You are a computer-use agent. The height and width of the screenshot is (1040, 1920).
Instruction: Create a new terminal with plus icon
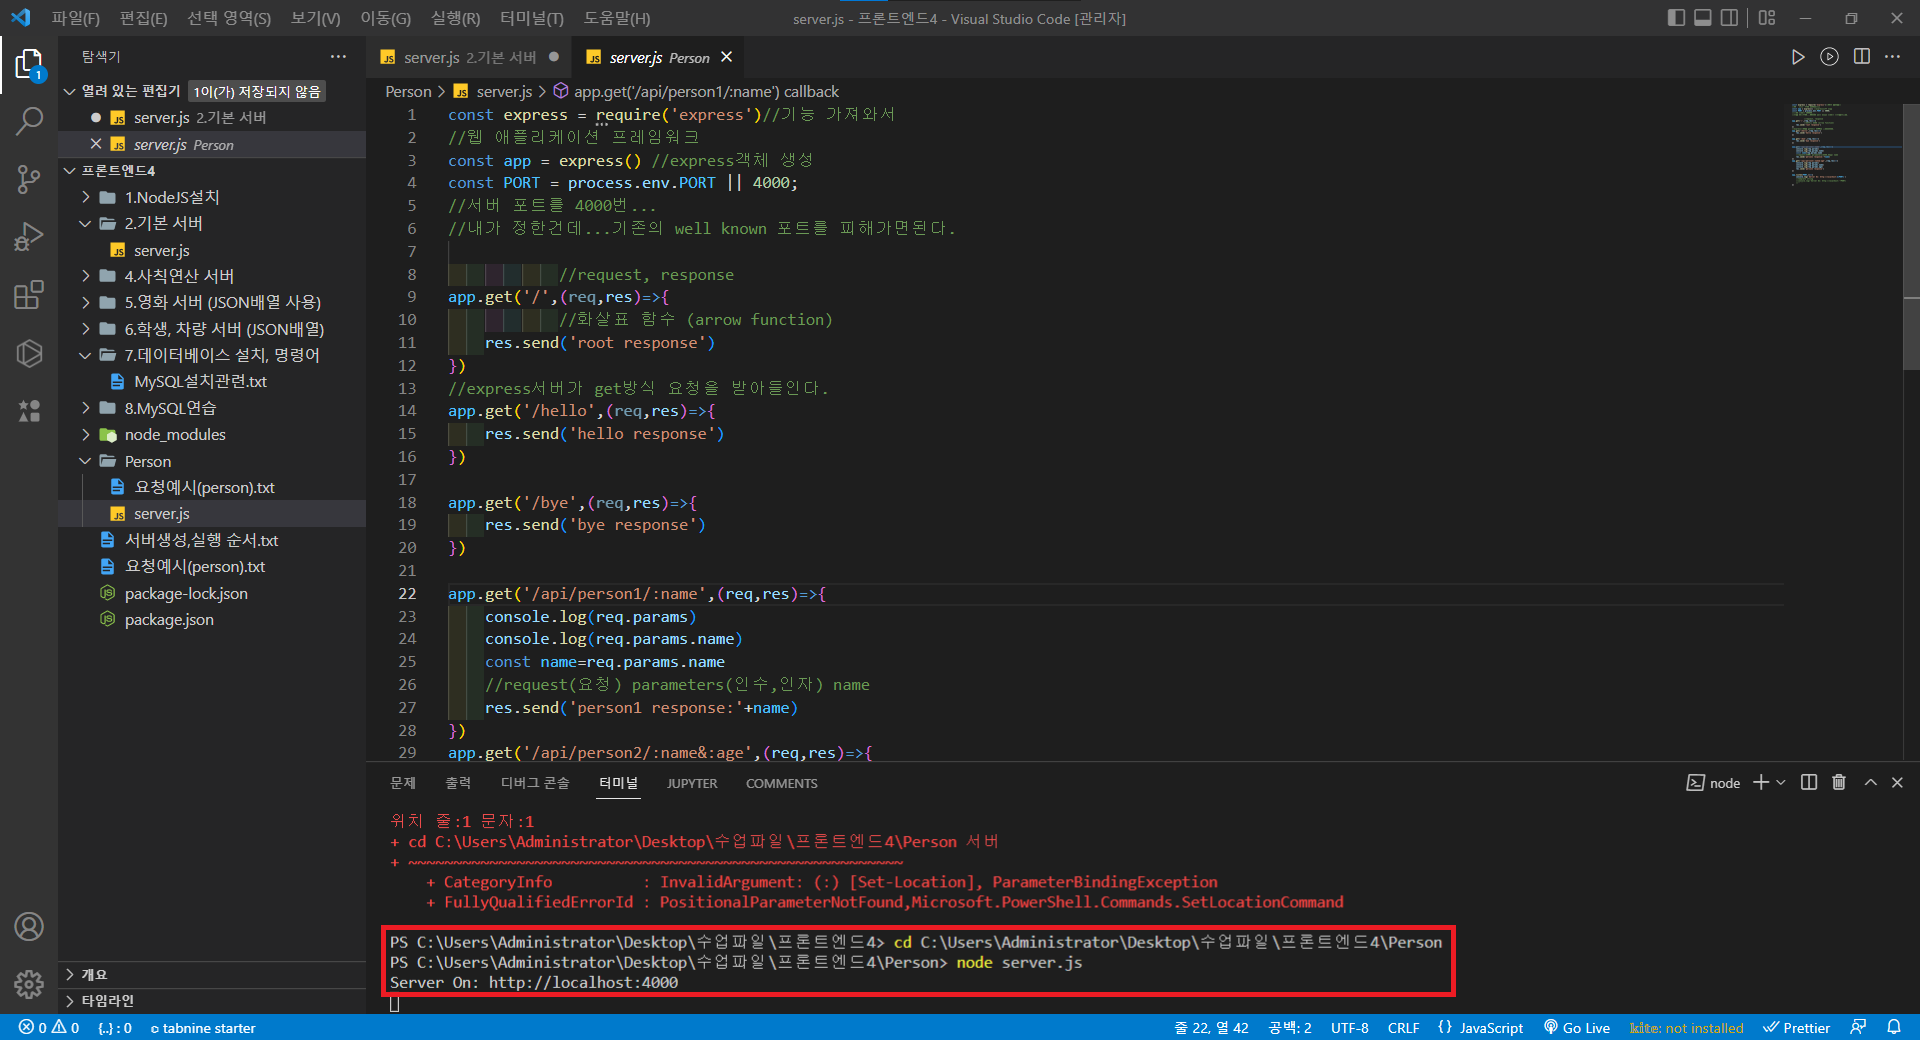point(1761,783)
